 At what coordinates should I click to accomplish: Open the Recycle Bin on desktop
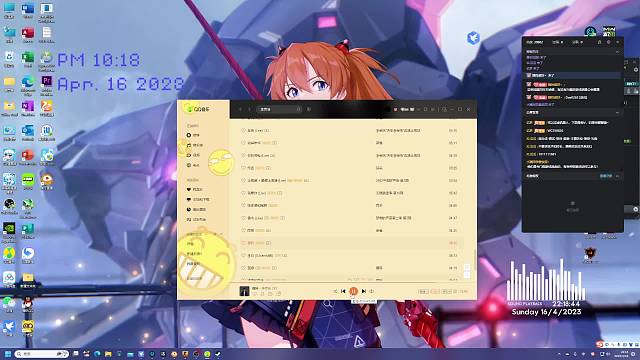tap(9, 59)
